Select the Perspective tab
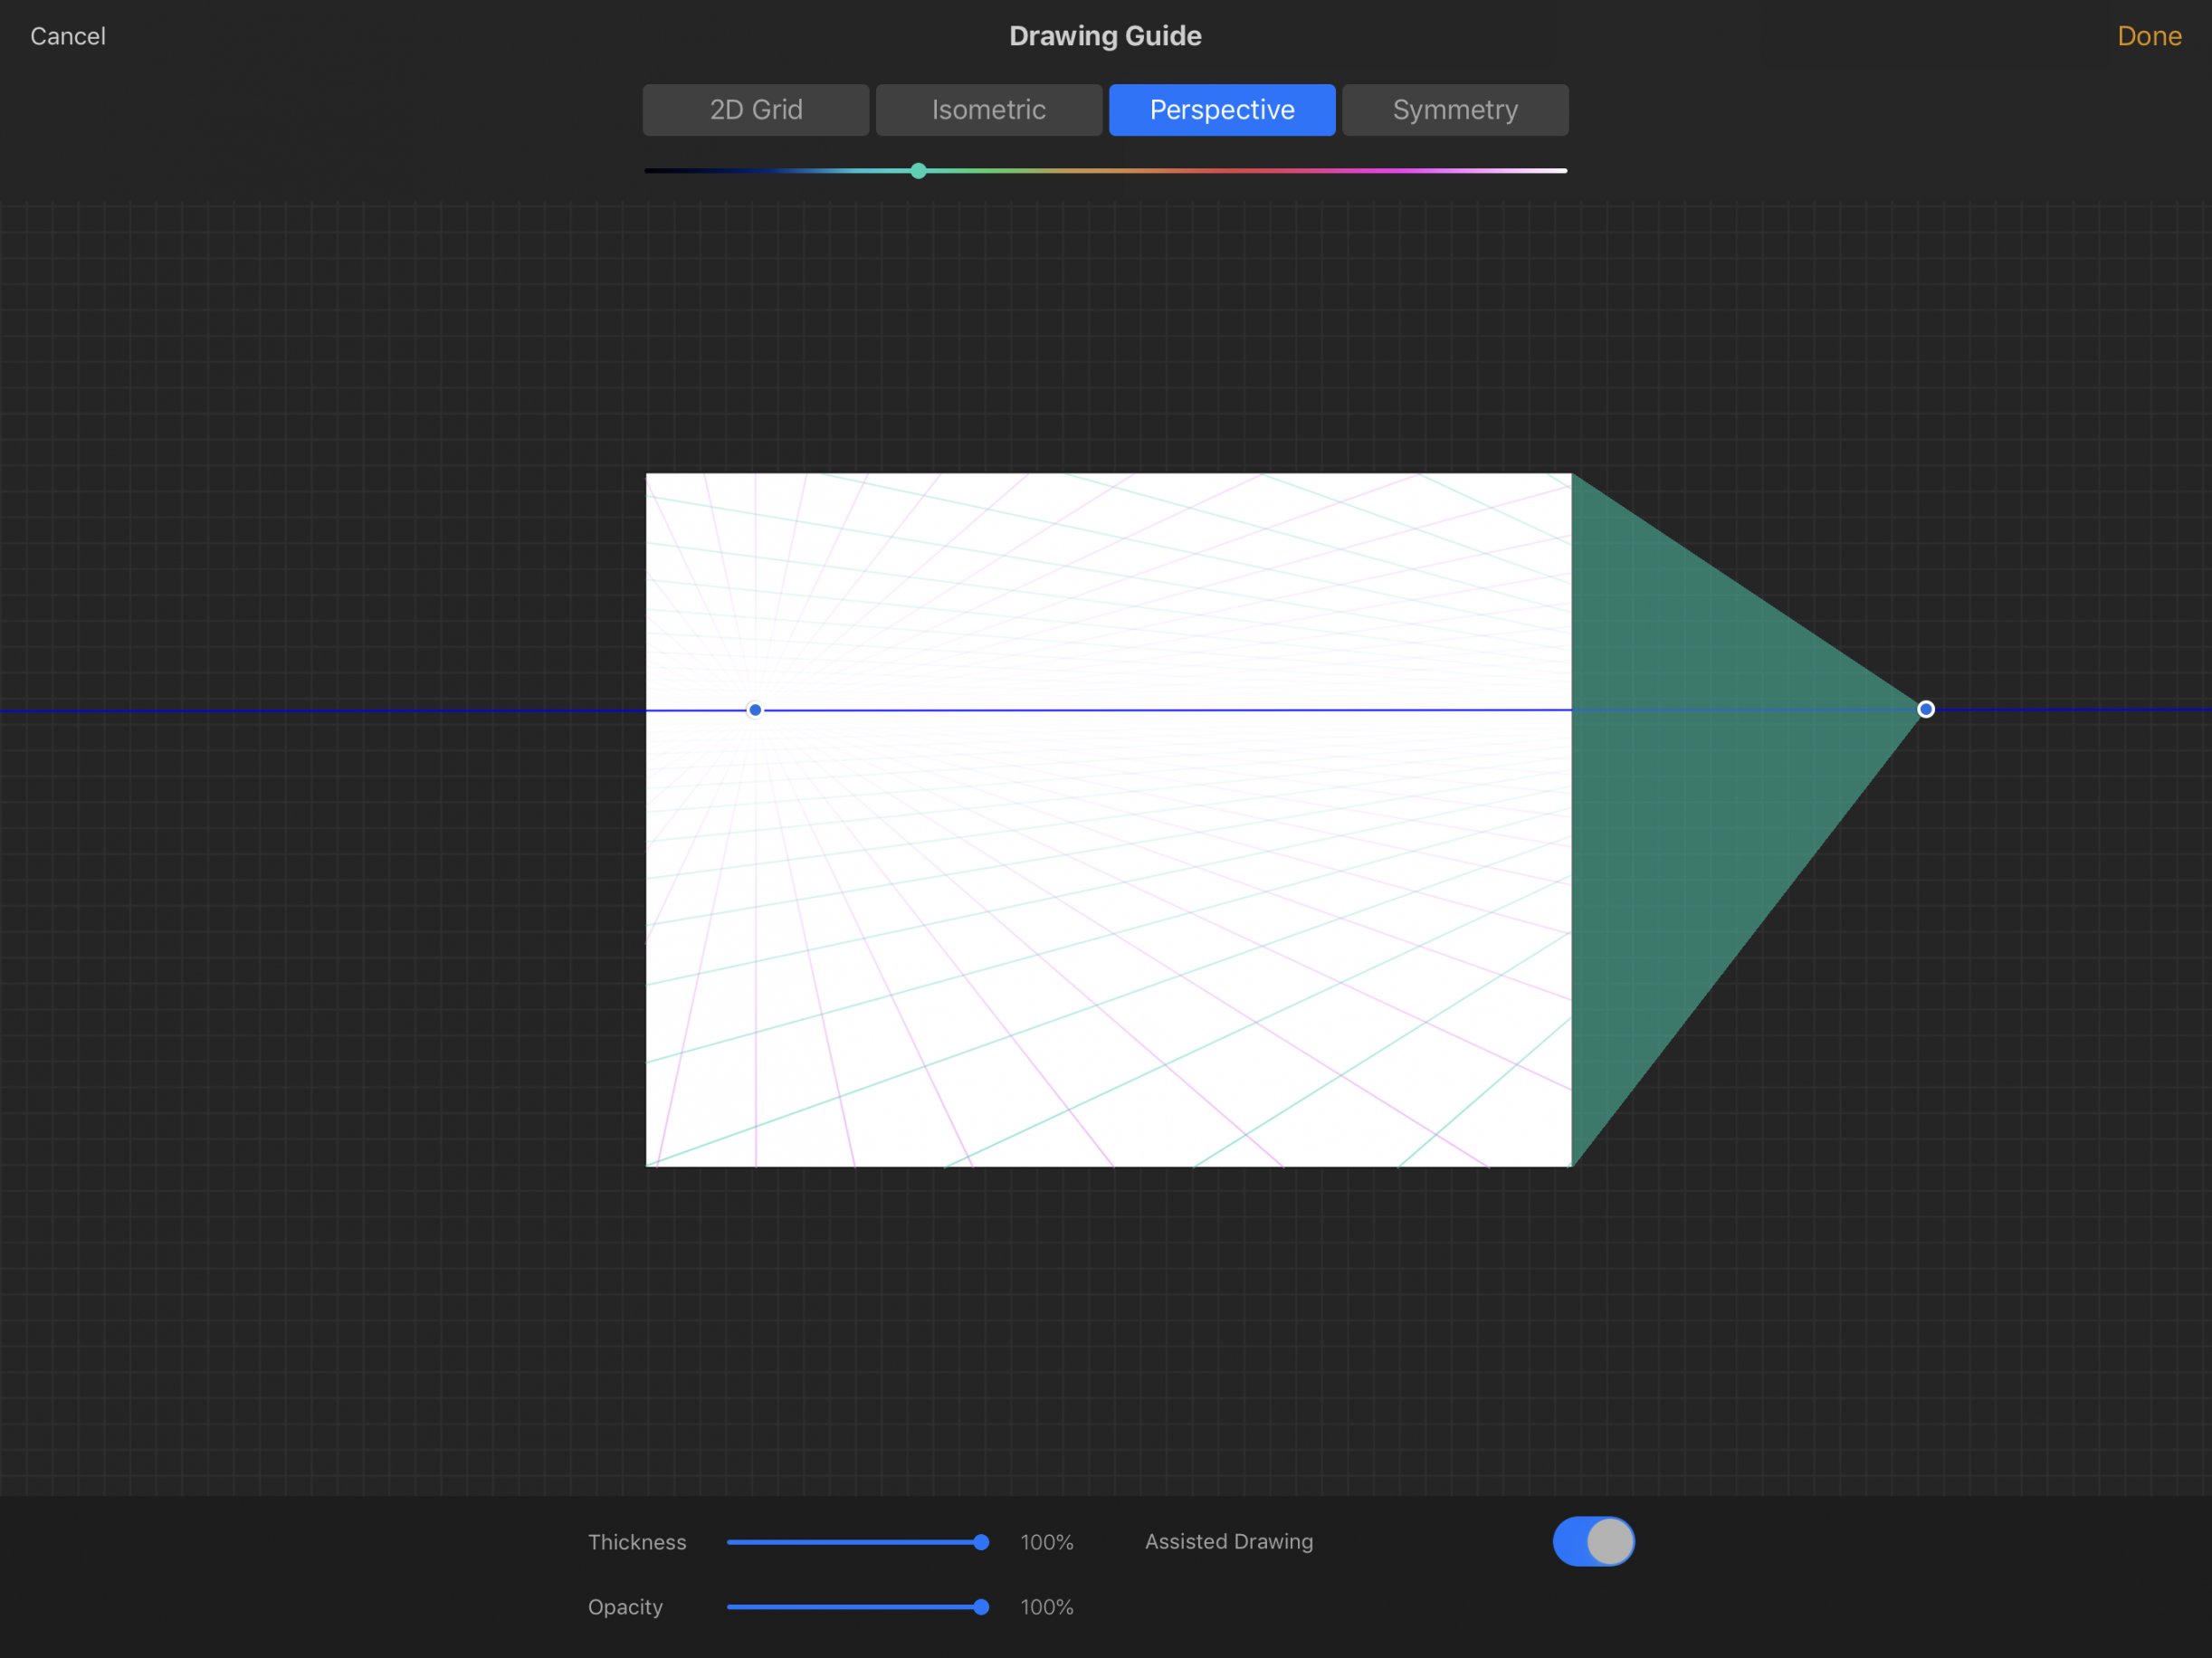Screen dimensions: 2212x1658 [1222, 110]
